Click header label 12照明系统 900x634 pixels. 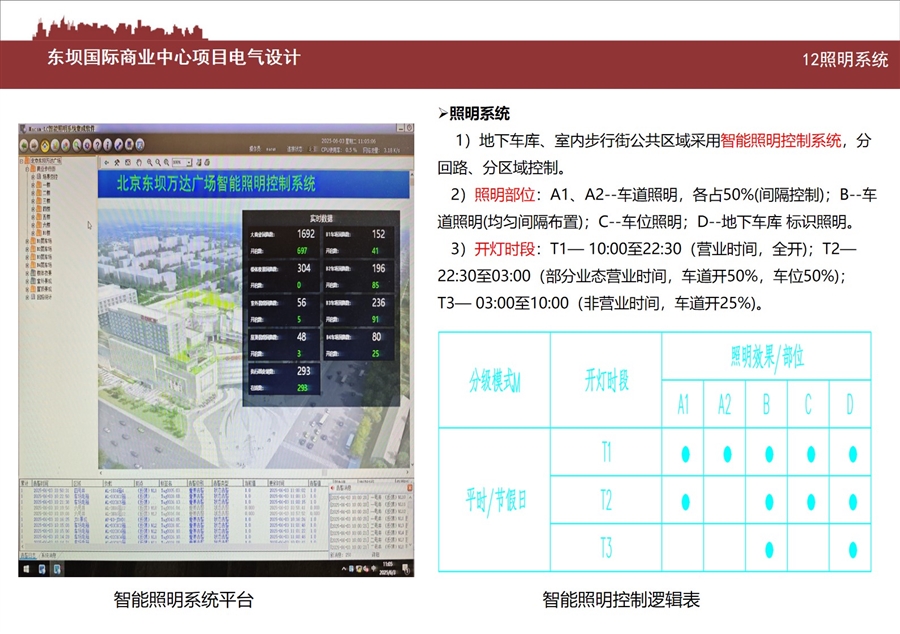coord(845,60)
